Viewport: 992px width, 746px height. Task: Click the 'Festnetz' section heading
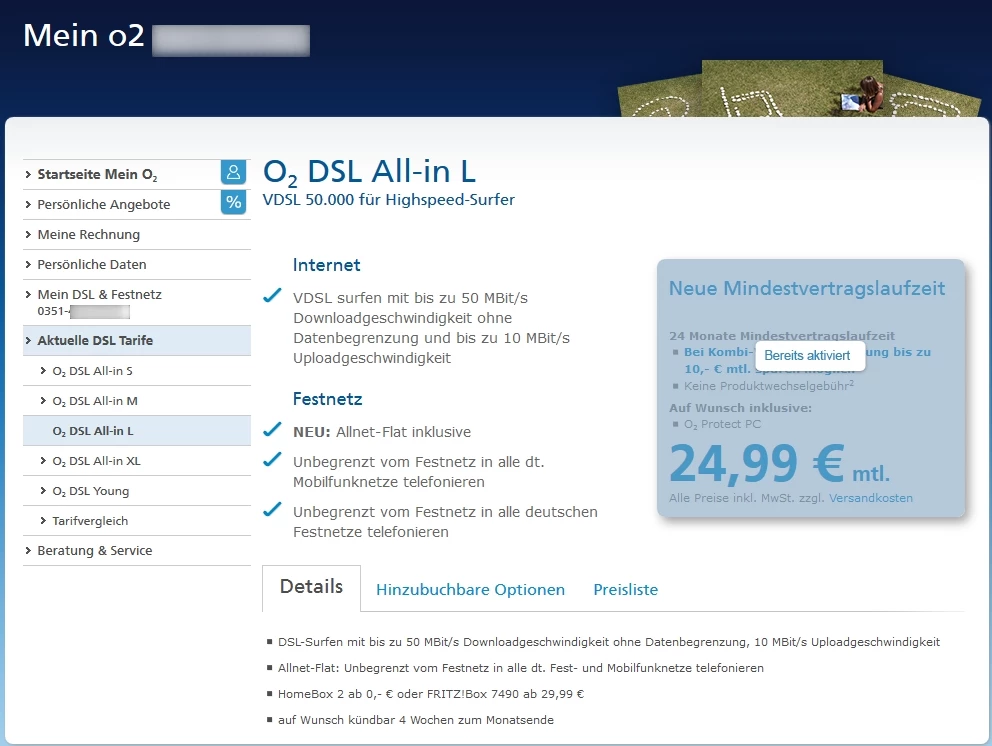click(x=327, y=399)
